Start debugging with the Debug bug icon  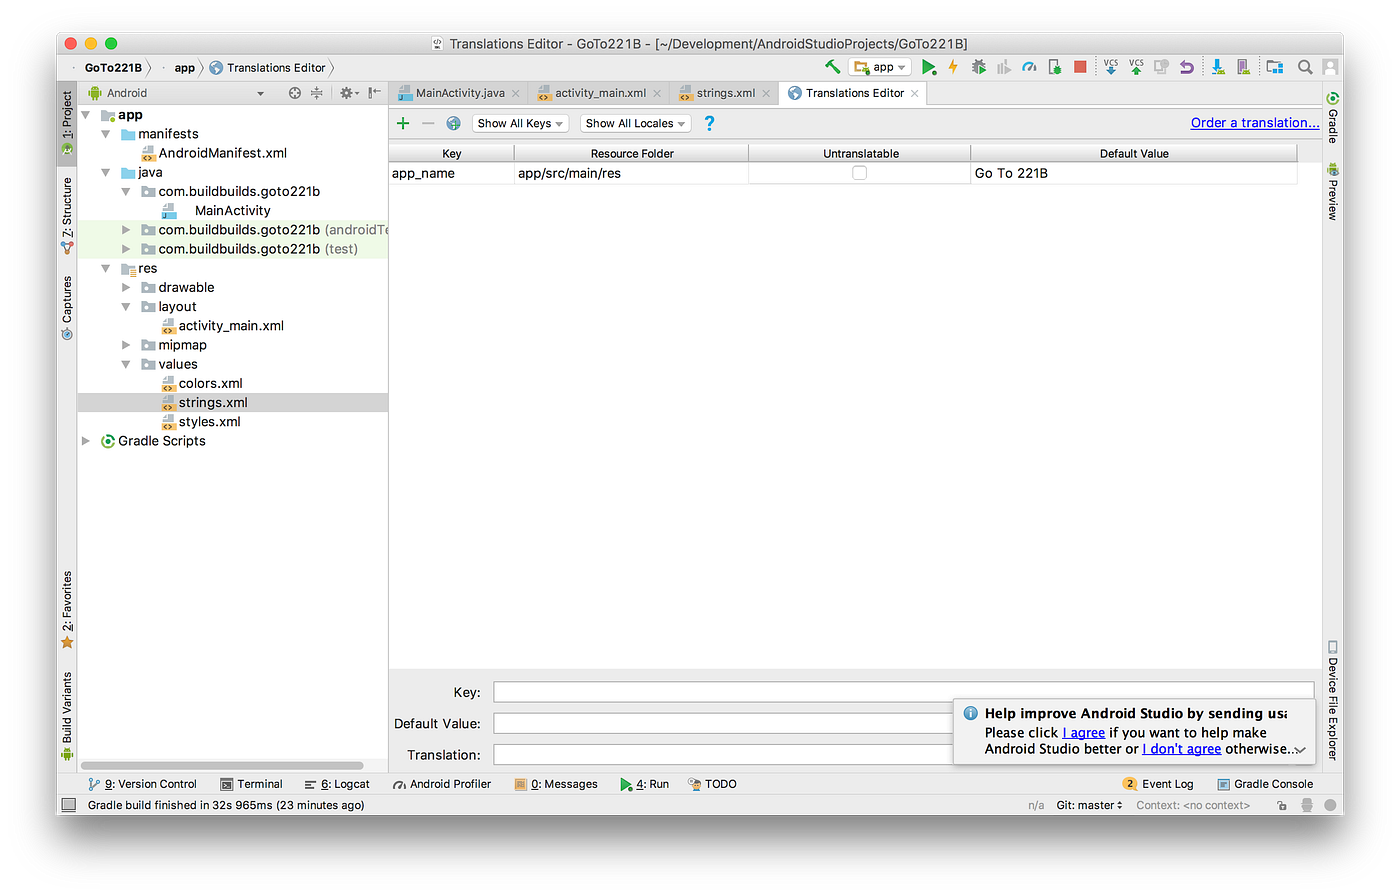click(x=978, y=66)
